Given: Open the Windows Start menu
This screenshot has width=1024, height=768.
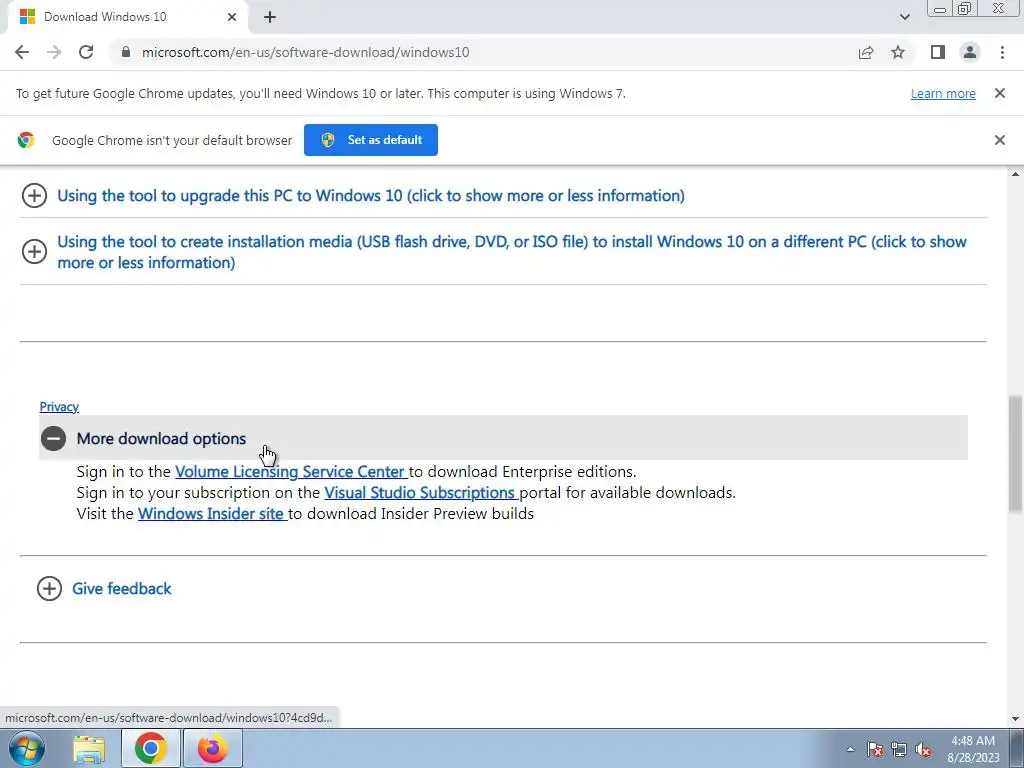Looking at the screenshot, I should pos(27,748).
